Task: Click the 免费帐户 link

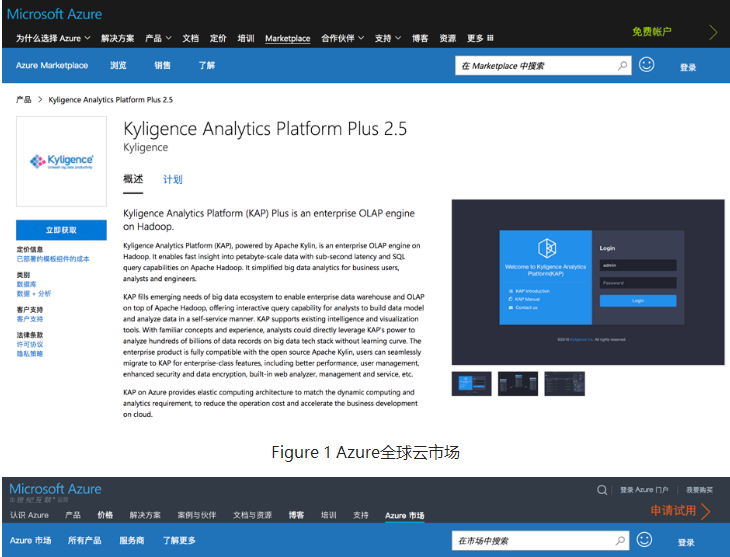Action: pos(652,32)
